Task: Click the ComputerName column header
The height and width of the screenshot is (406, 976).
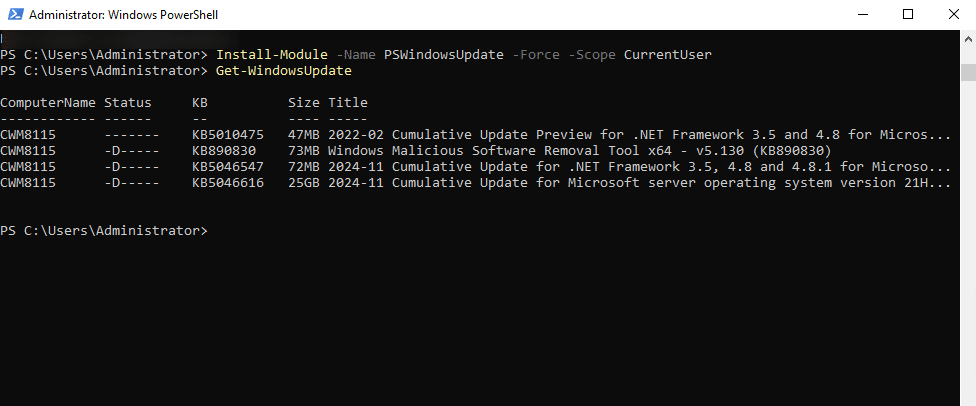Action: (48, 102)
